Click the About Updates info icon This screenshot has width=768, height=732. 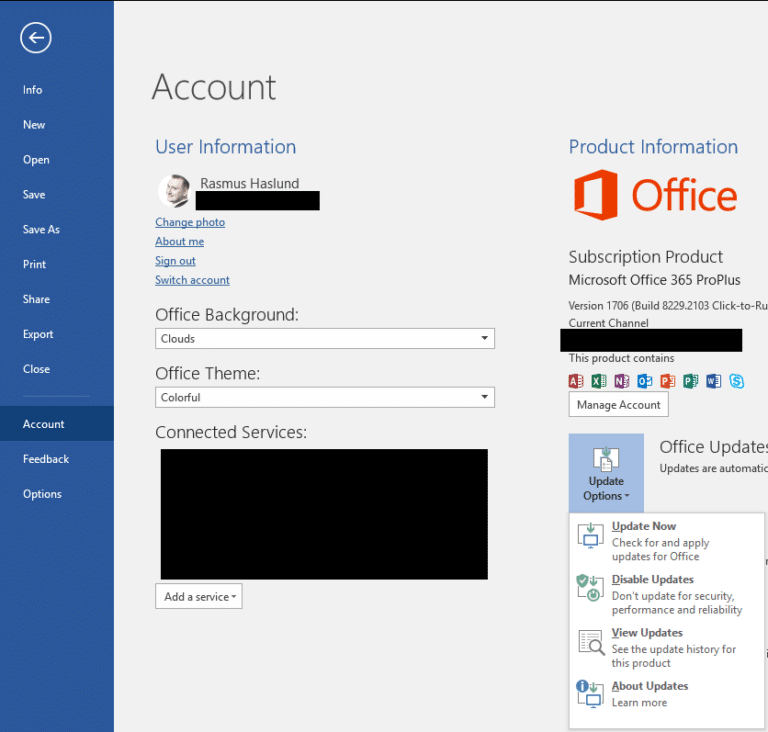coord(590,694)
